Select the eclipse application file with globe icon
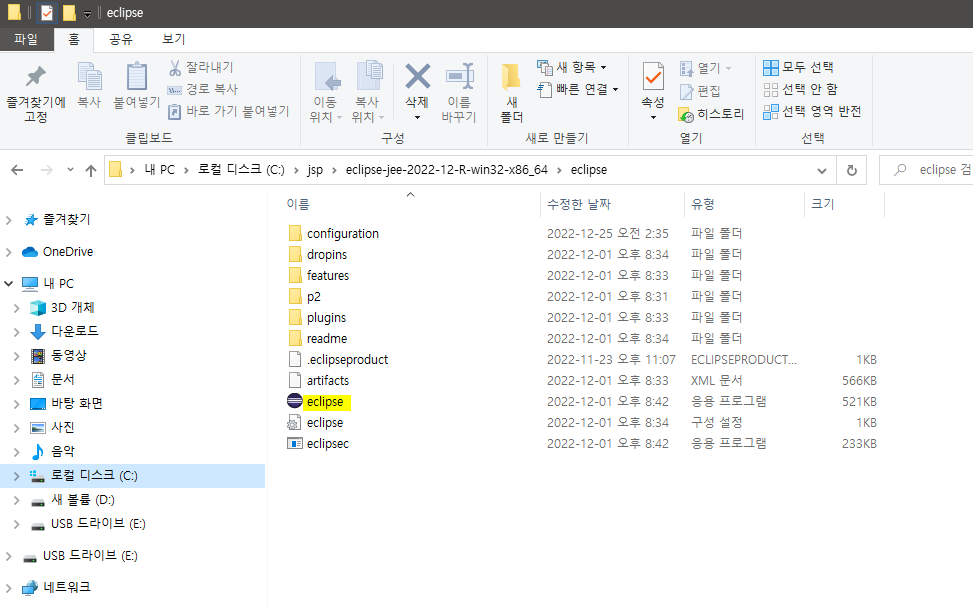Image resolution: width=973 pixels, height=610 pixels. point(325,401)
